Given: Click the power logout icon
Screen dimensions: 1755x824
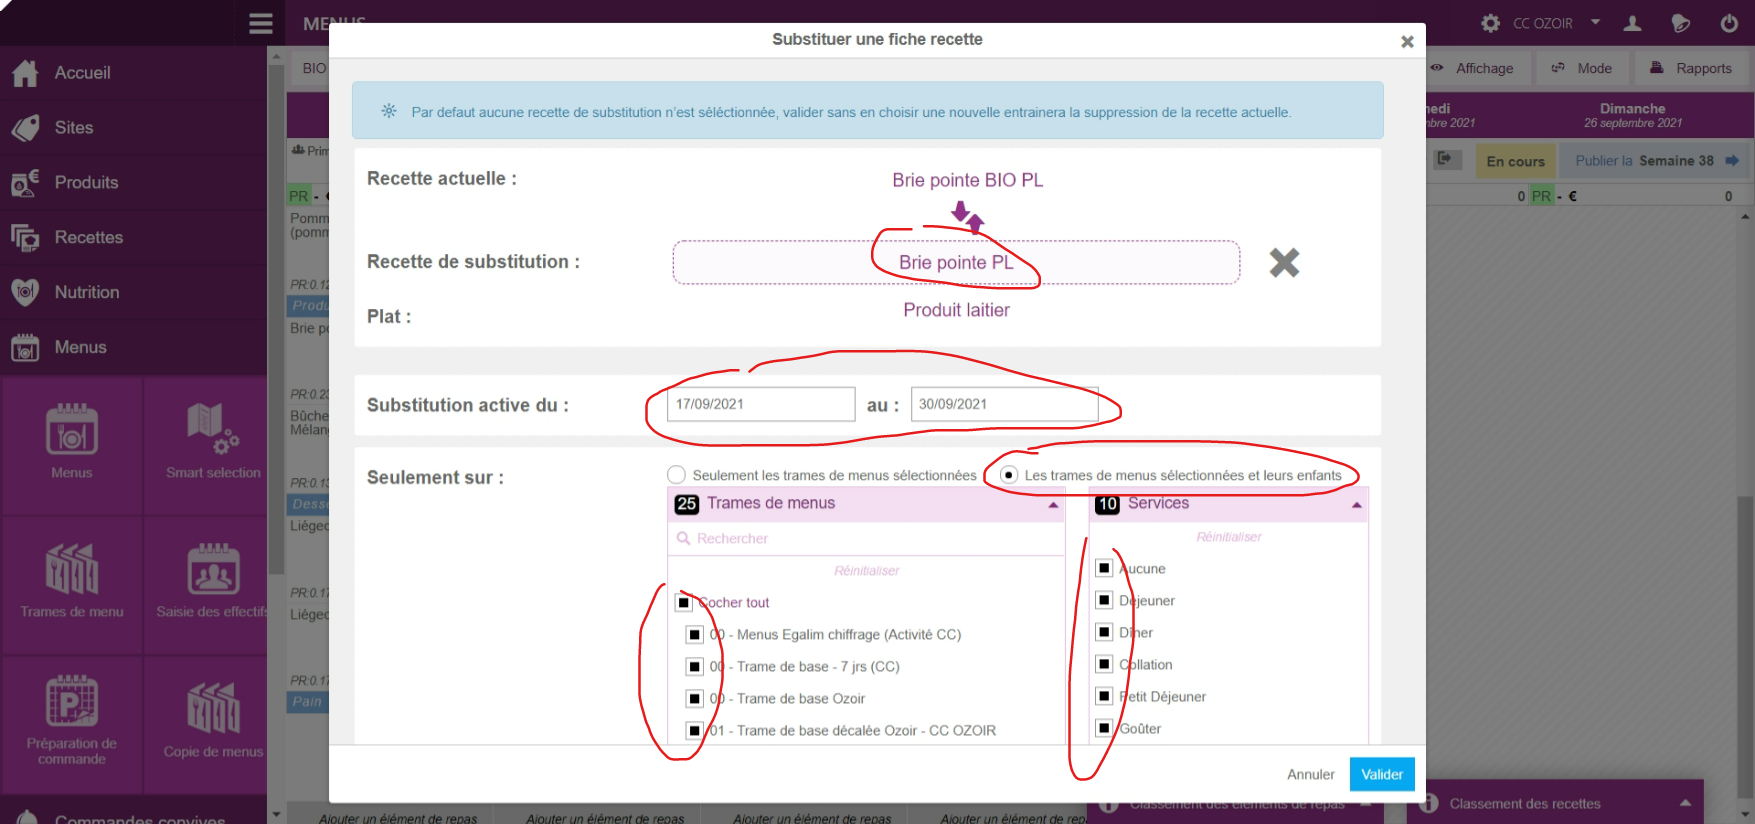Looking at the screenshot, I should click(1729, 23).
